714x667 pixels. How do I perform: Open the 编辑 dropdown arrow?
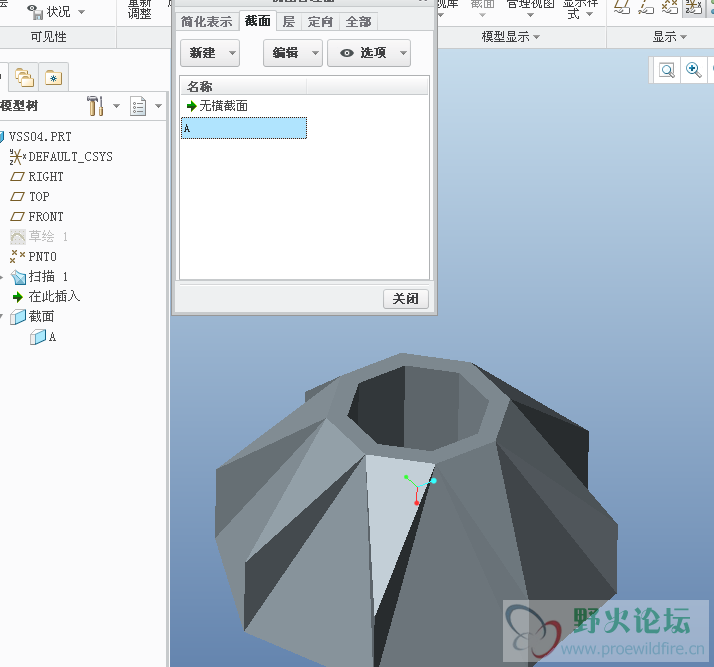(315, 53)
